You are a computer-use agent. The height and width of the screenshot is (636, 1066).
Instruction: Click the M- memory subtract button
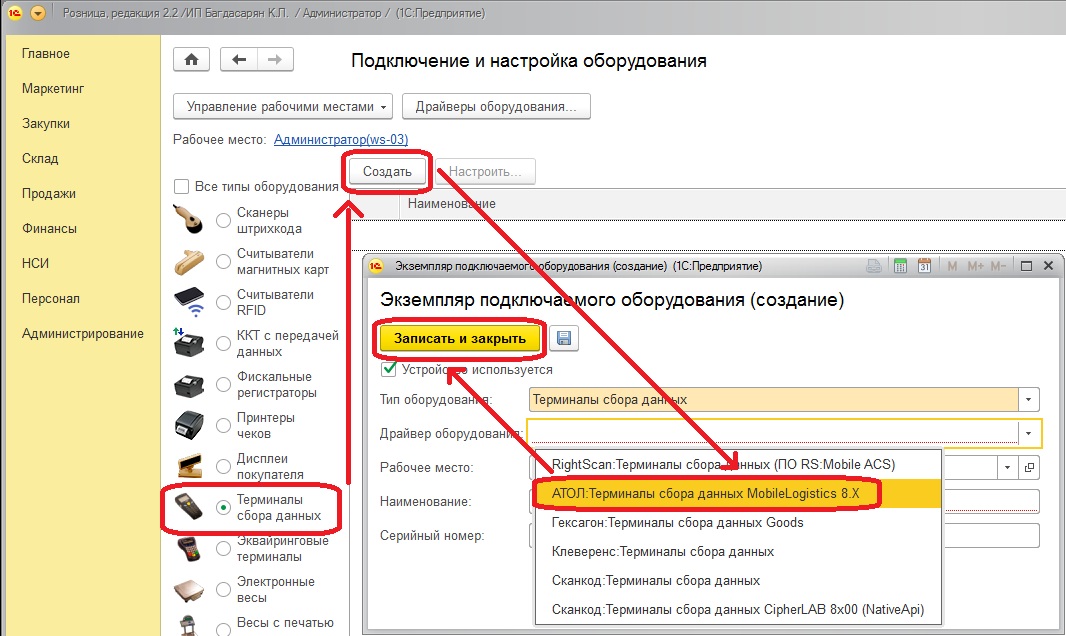tap(998, 266)
